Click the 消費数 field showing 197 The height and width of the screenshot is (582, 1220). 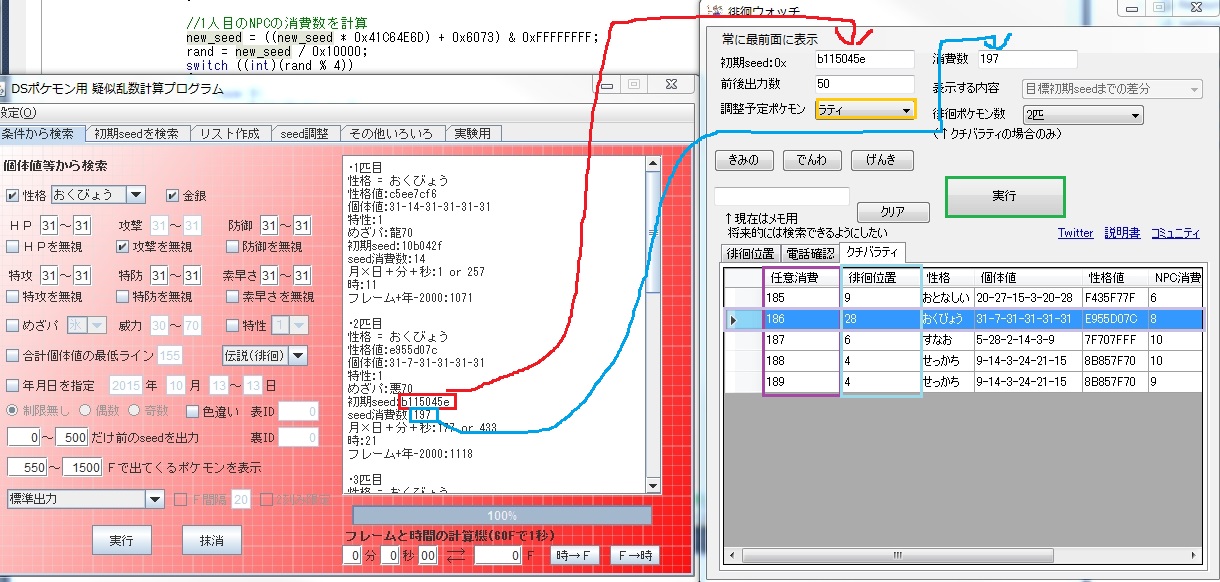[1026, 60]
